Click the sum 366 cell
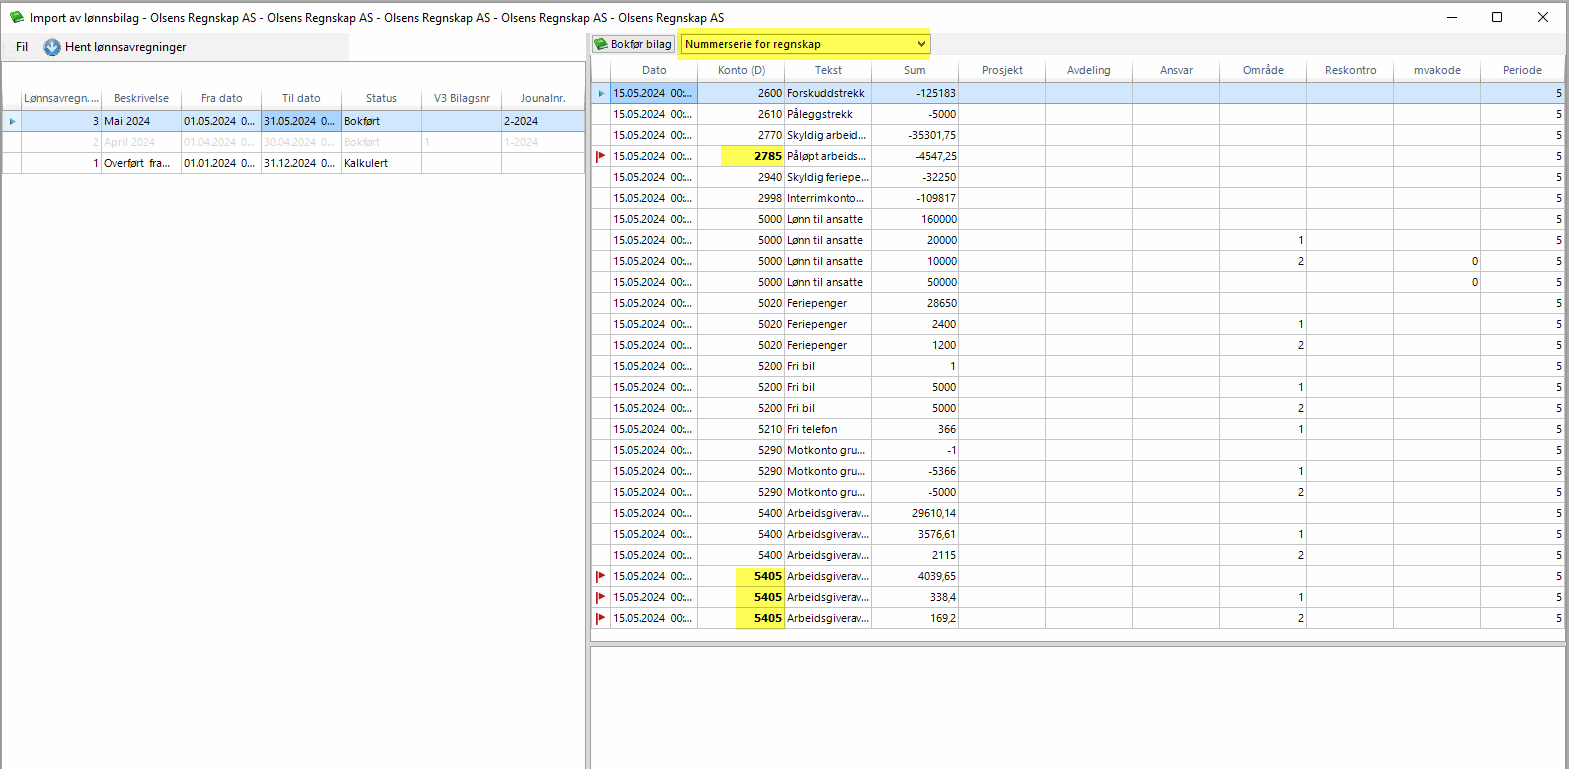 (x=915, y=429)
